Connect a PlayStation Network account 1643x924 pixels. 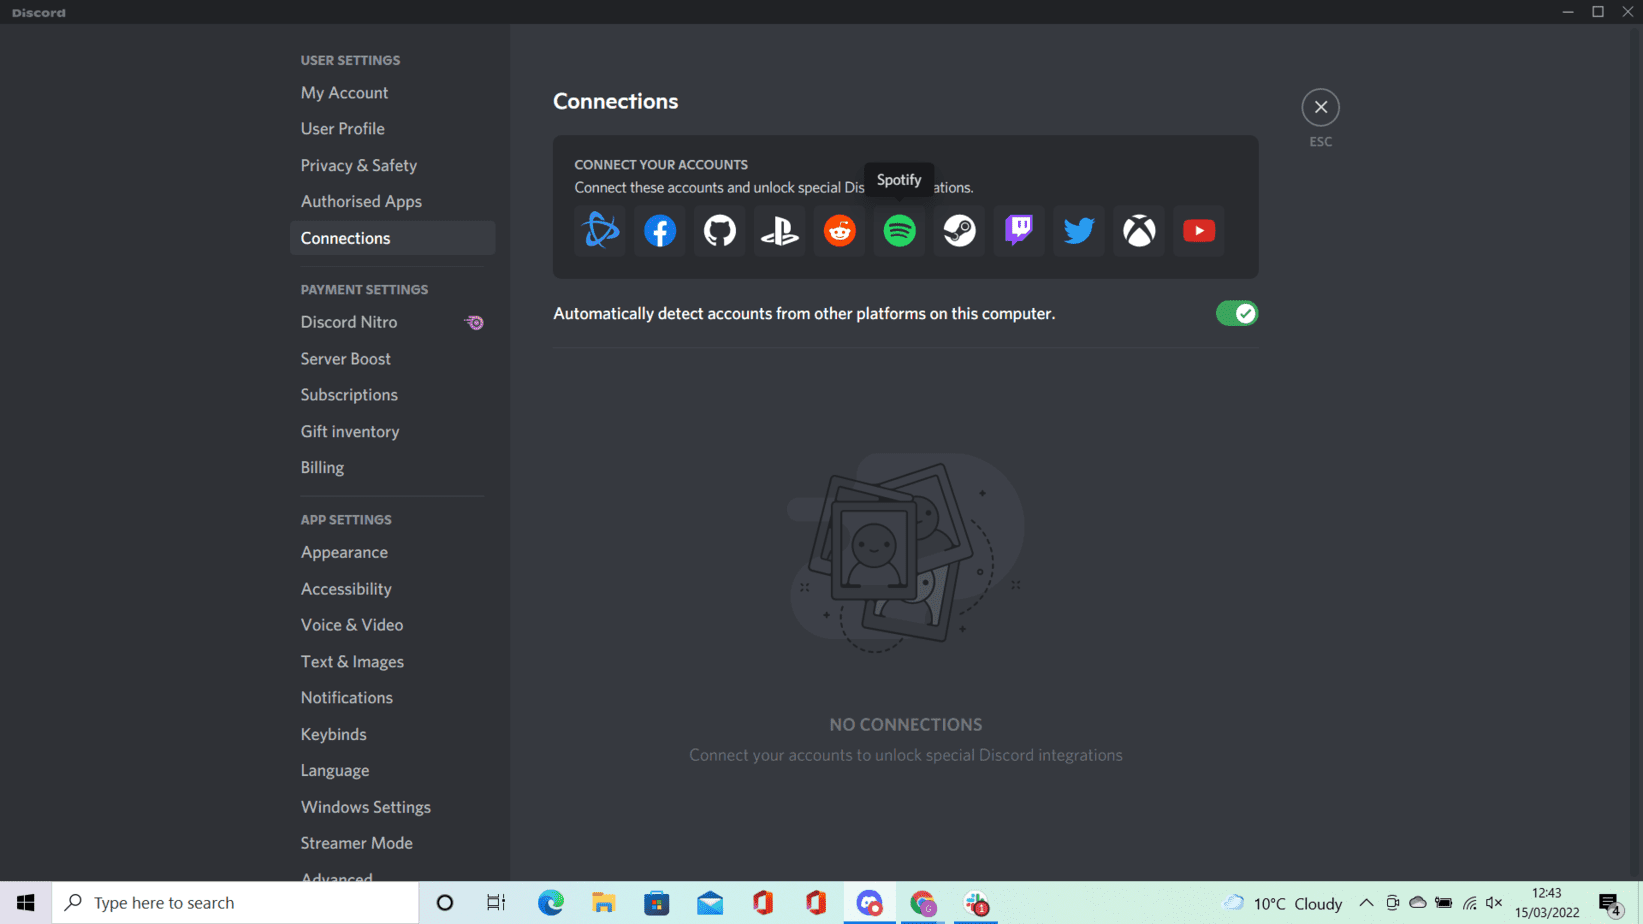click(x=780, y=231)
